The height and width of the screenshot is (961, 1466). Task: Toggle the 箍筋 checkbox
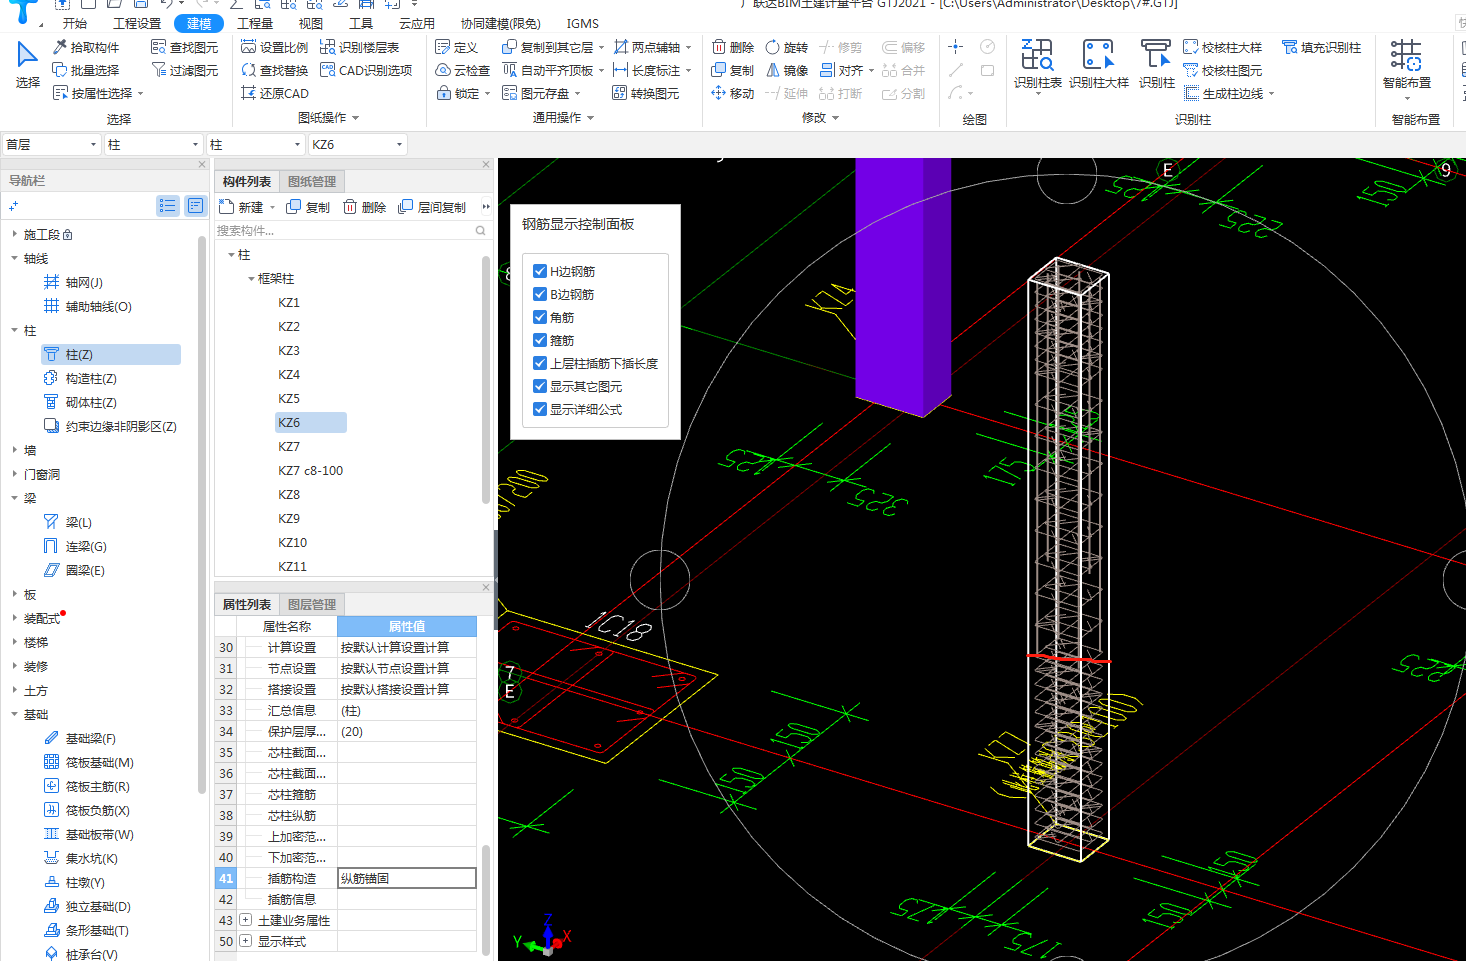click(540, 340)
